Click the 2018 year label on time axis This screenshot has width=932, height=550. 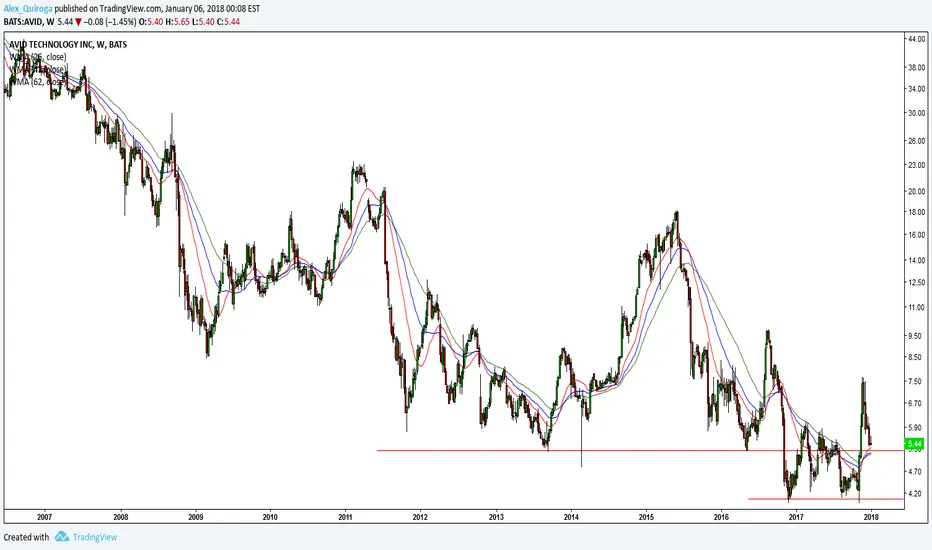[871, 517]
